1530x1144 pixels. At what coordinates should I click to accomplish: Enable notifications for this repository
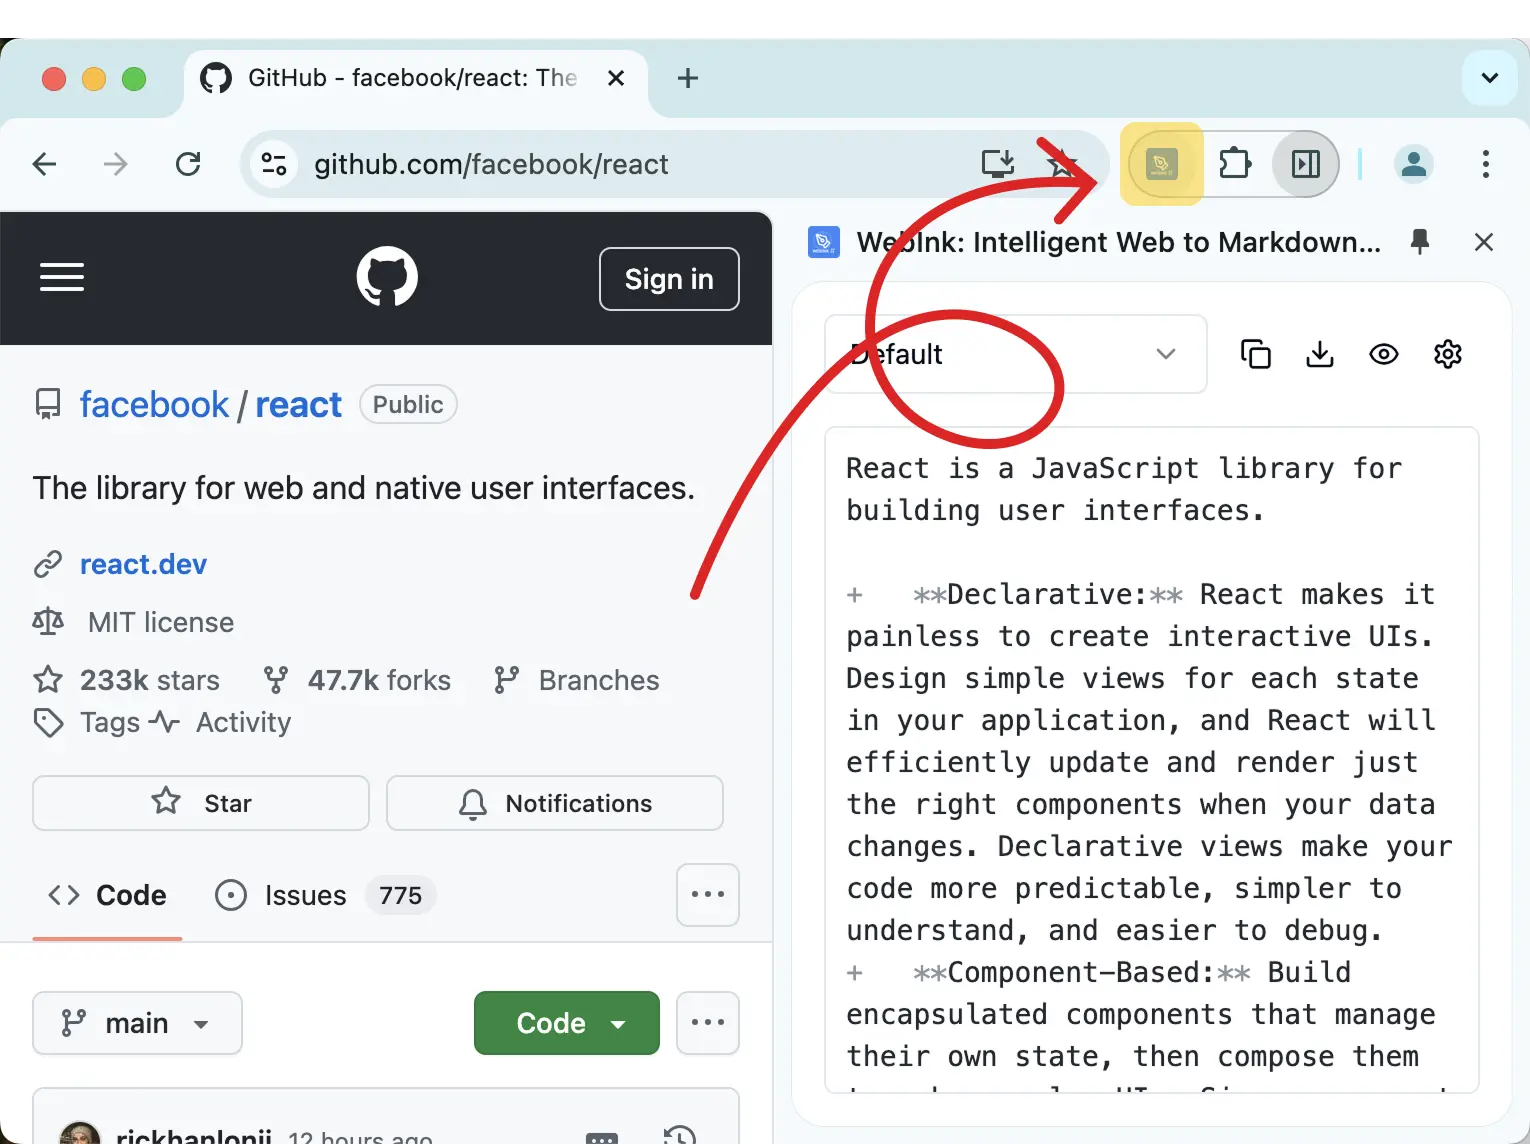tap(554, 803)
